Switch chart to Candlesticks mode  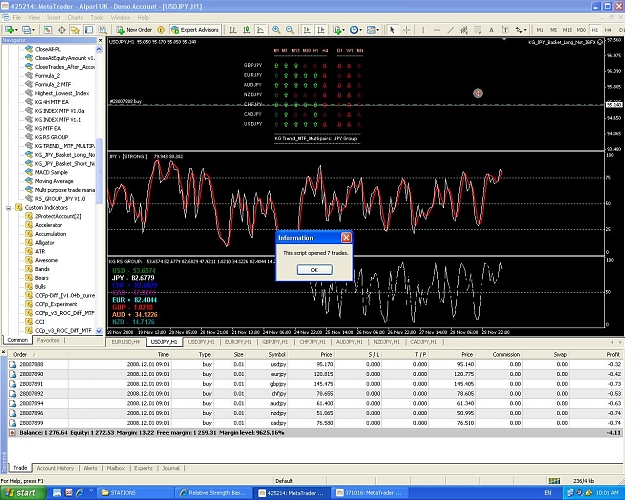[246, 30]
